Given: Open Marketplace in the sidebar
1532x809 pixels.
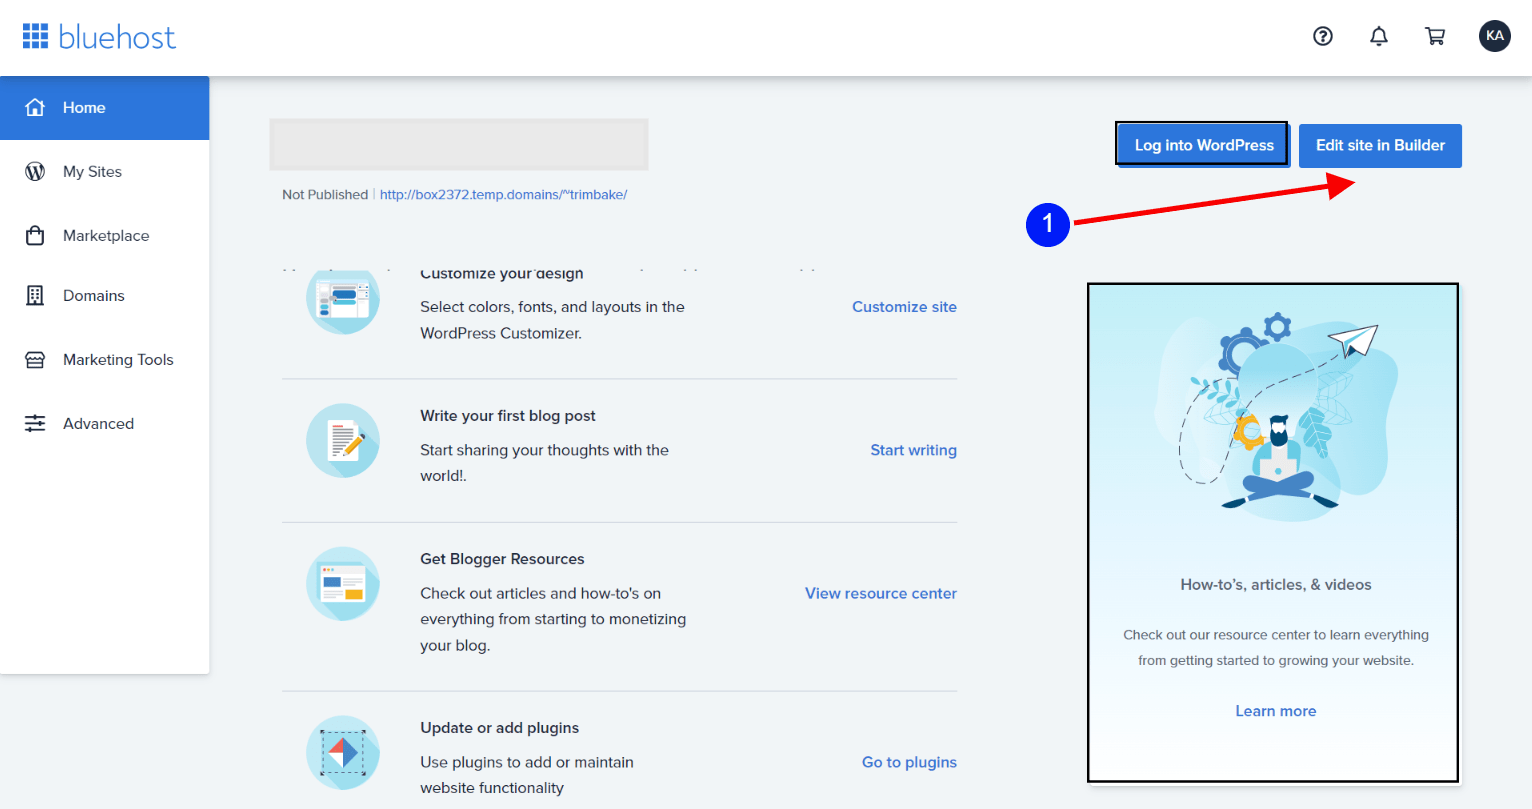Looking at the screenshot, I should pos(104,236).
